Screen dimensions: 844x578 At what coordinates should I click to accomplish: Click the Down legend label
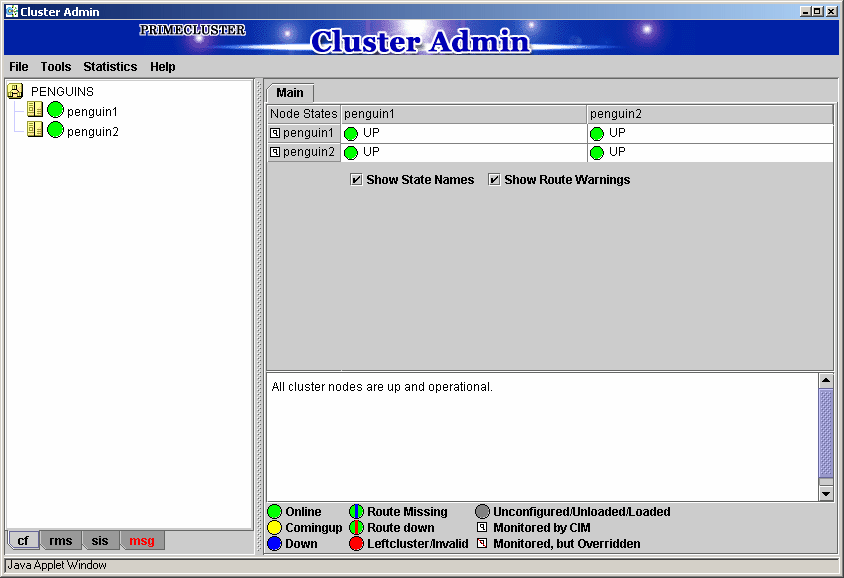pos(301,544)
